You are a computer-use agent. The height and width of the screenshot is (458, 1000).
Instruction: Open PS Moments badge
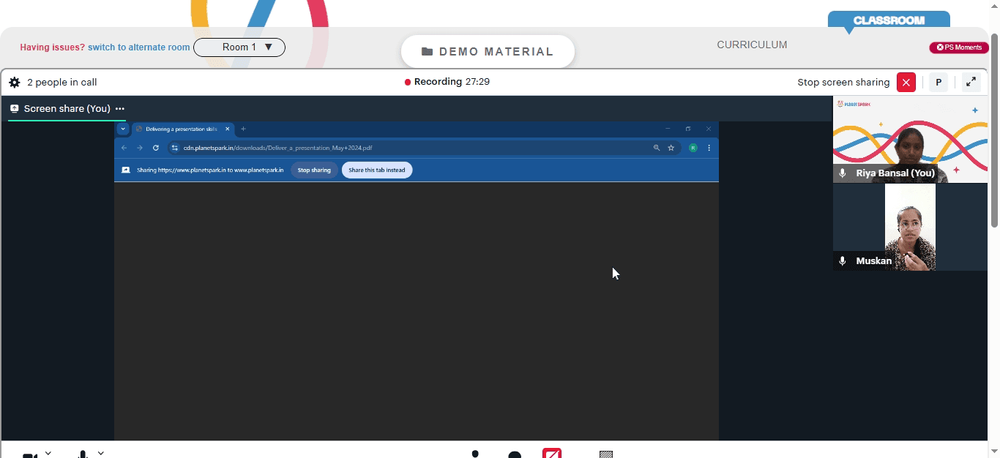959,47
